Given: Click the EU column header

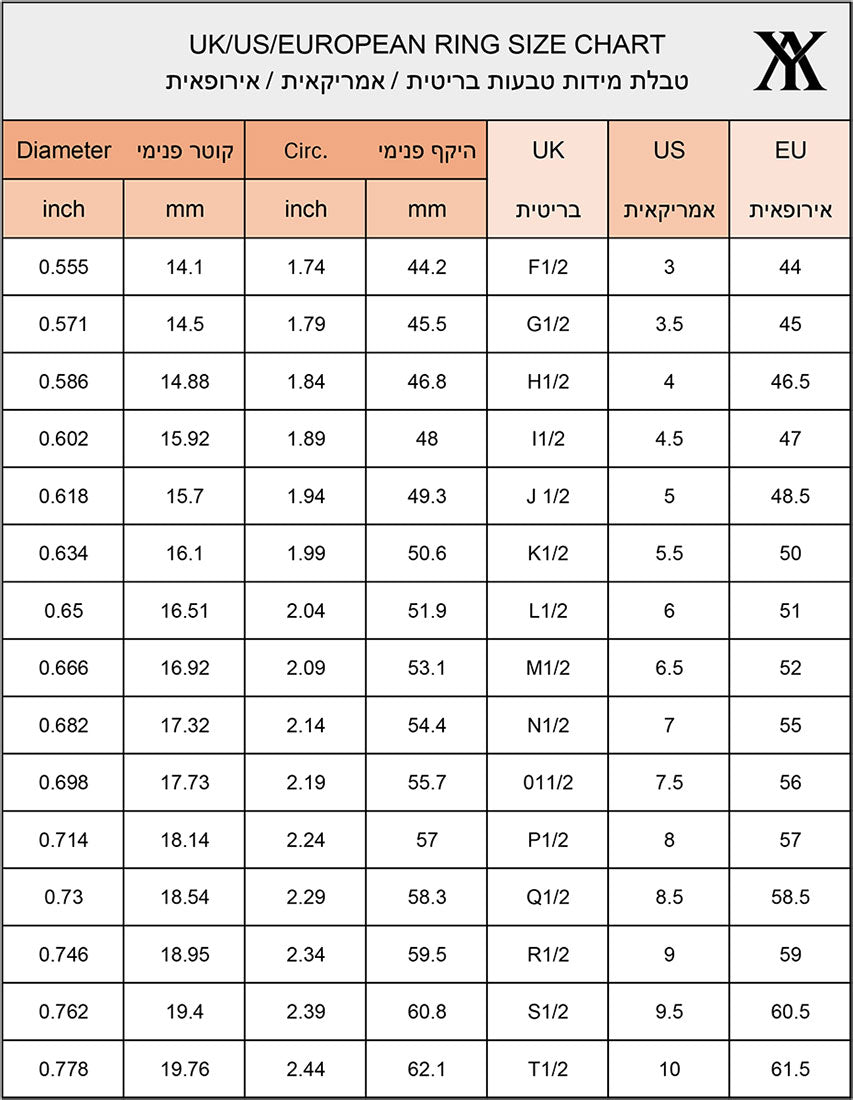Looking at the screenshot, I should click(x=790, y=151).
